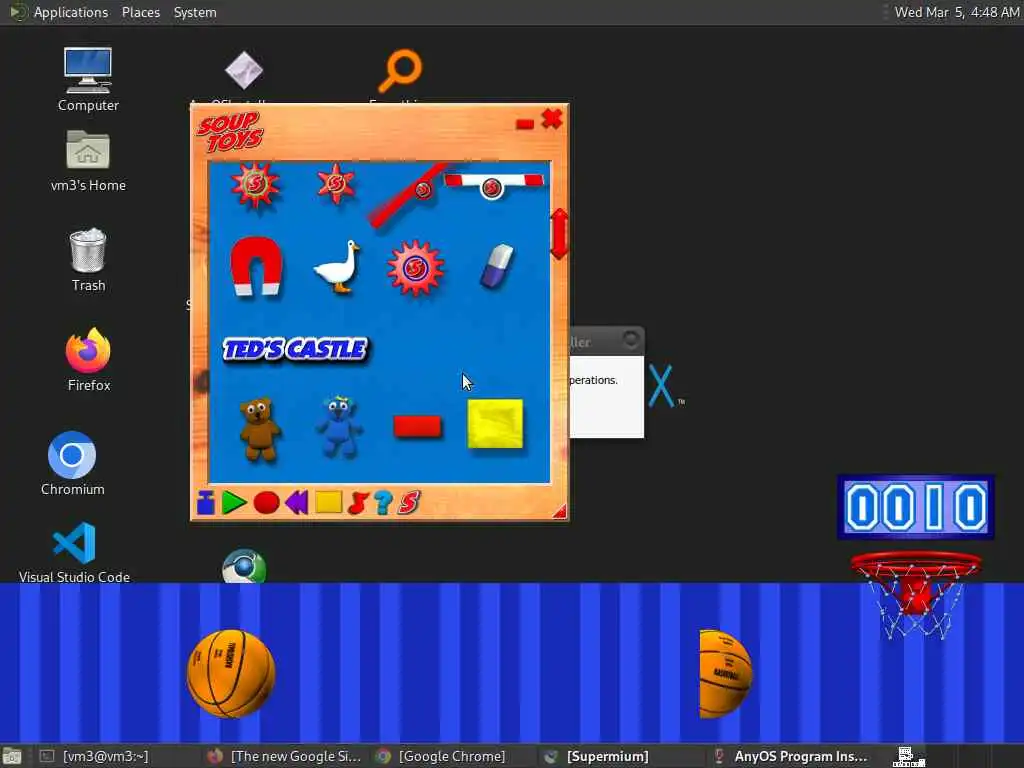Click the installer dialog's round titlebar button
The width and height of the screenshot is (1024, 768).
(631, 340)
